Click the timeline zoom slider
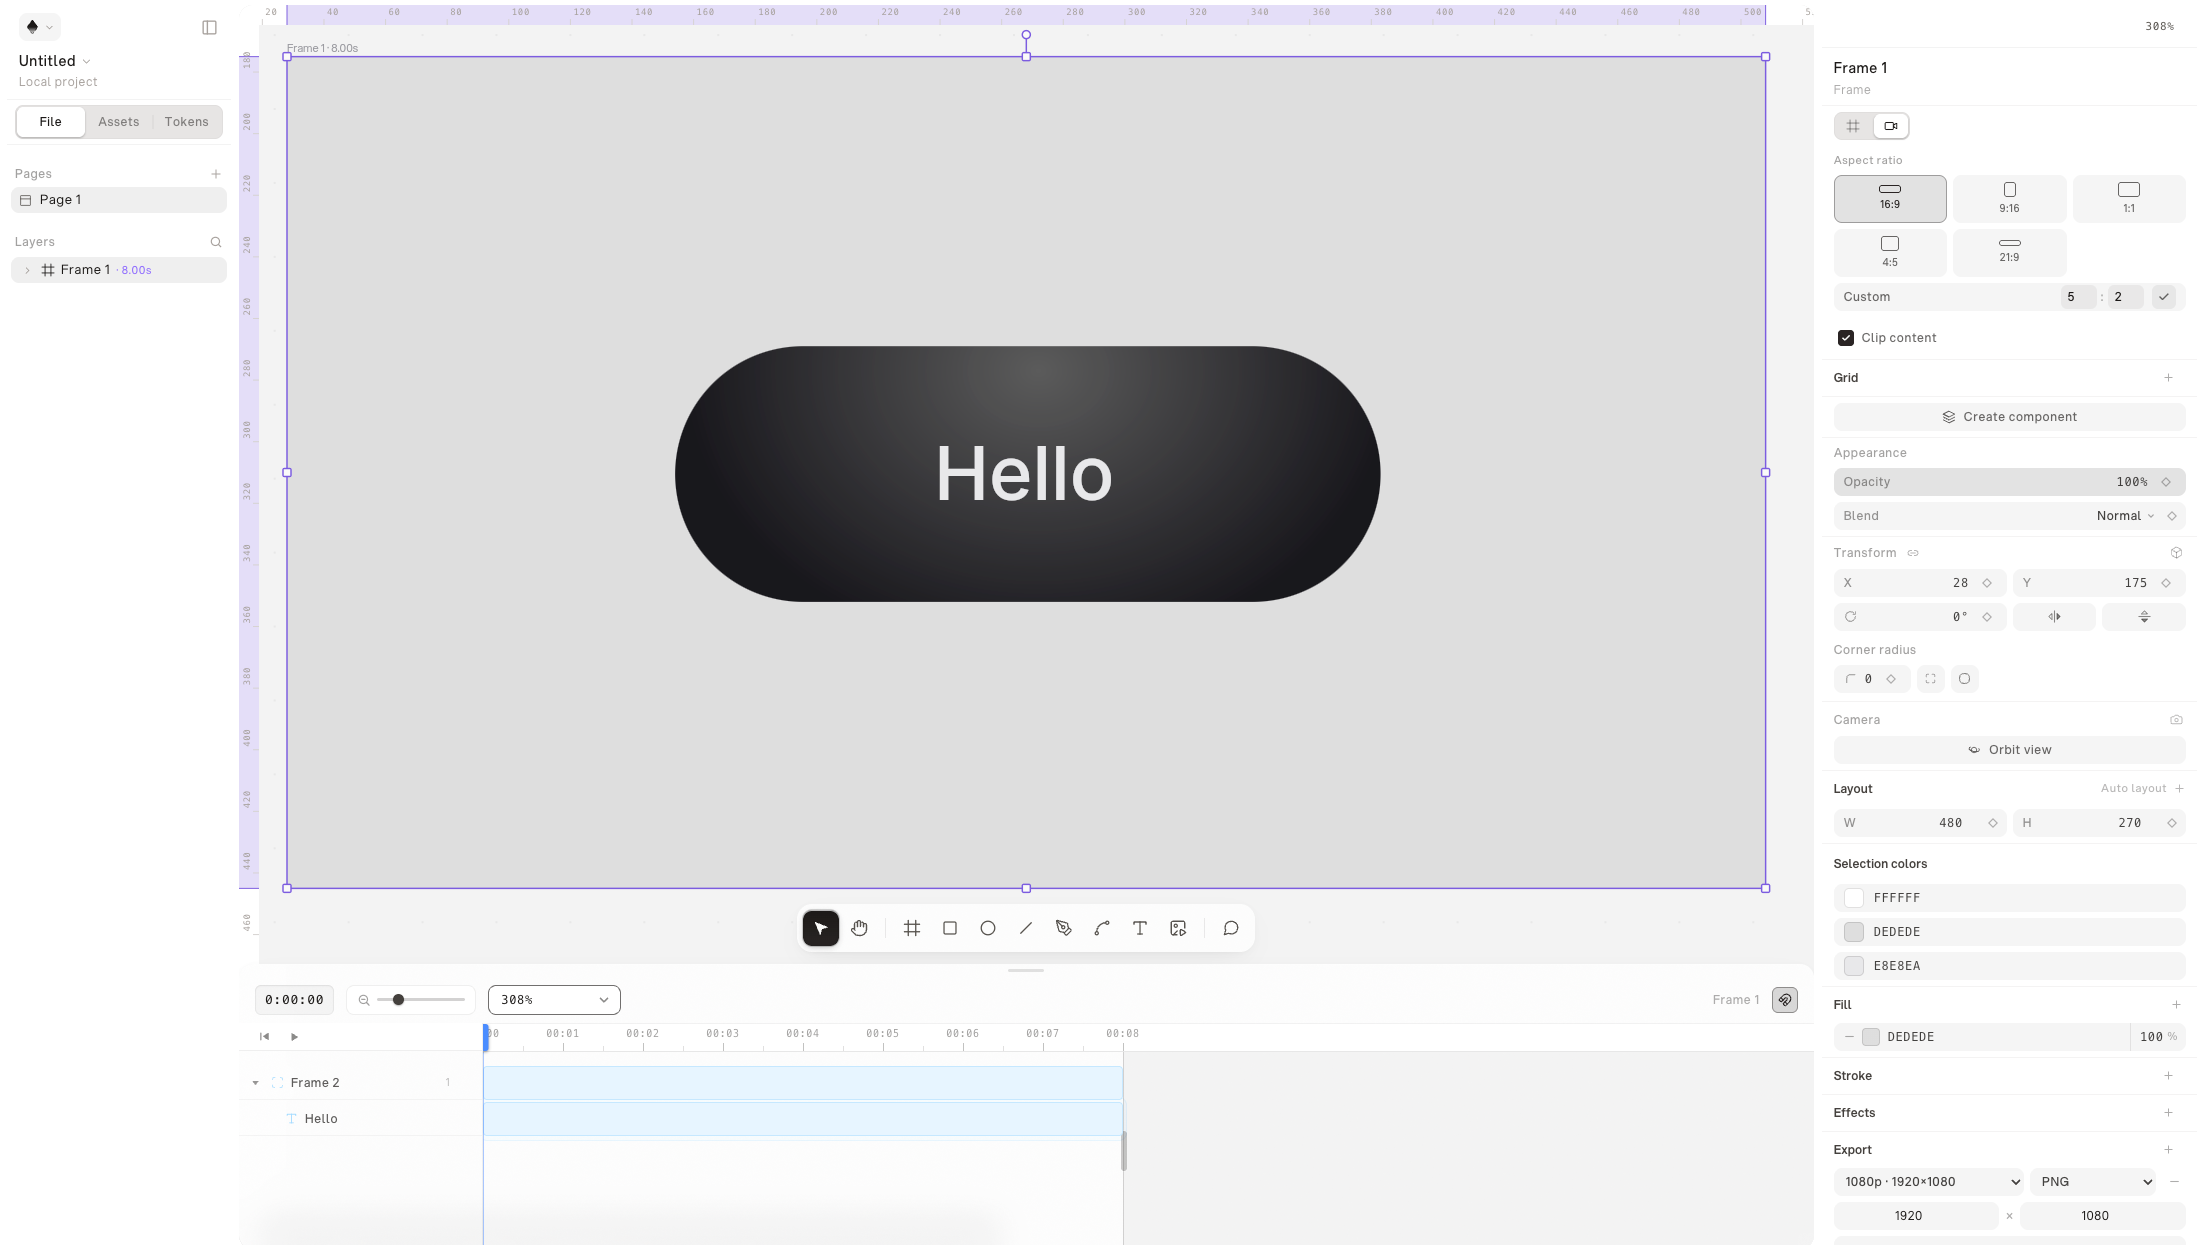The image size is (2197, 1245). (x=420, y=1000)
